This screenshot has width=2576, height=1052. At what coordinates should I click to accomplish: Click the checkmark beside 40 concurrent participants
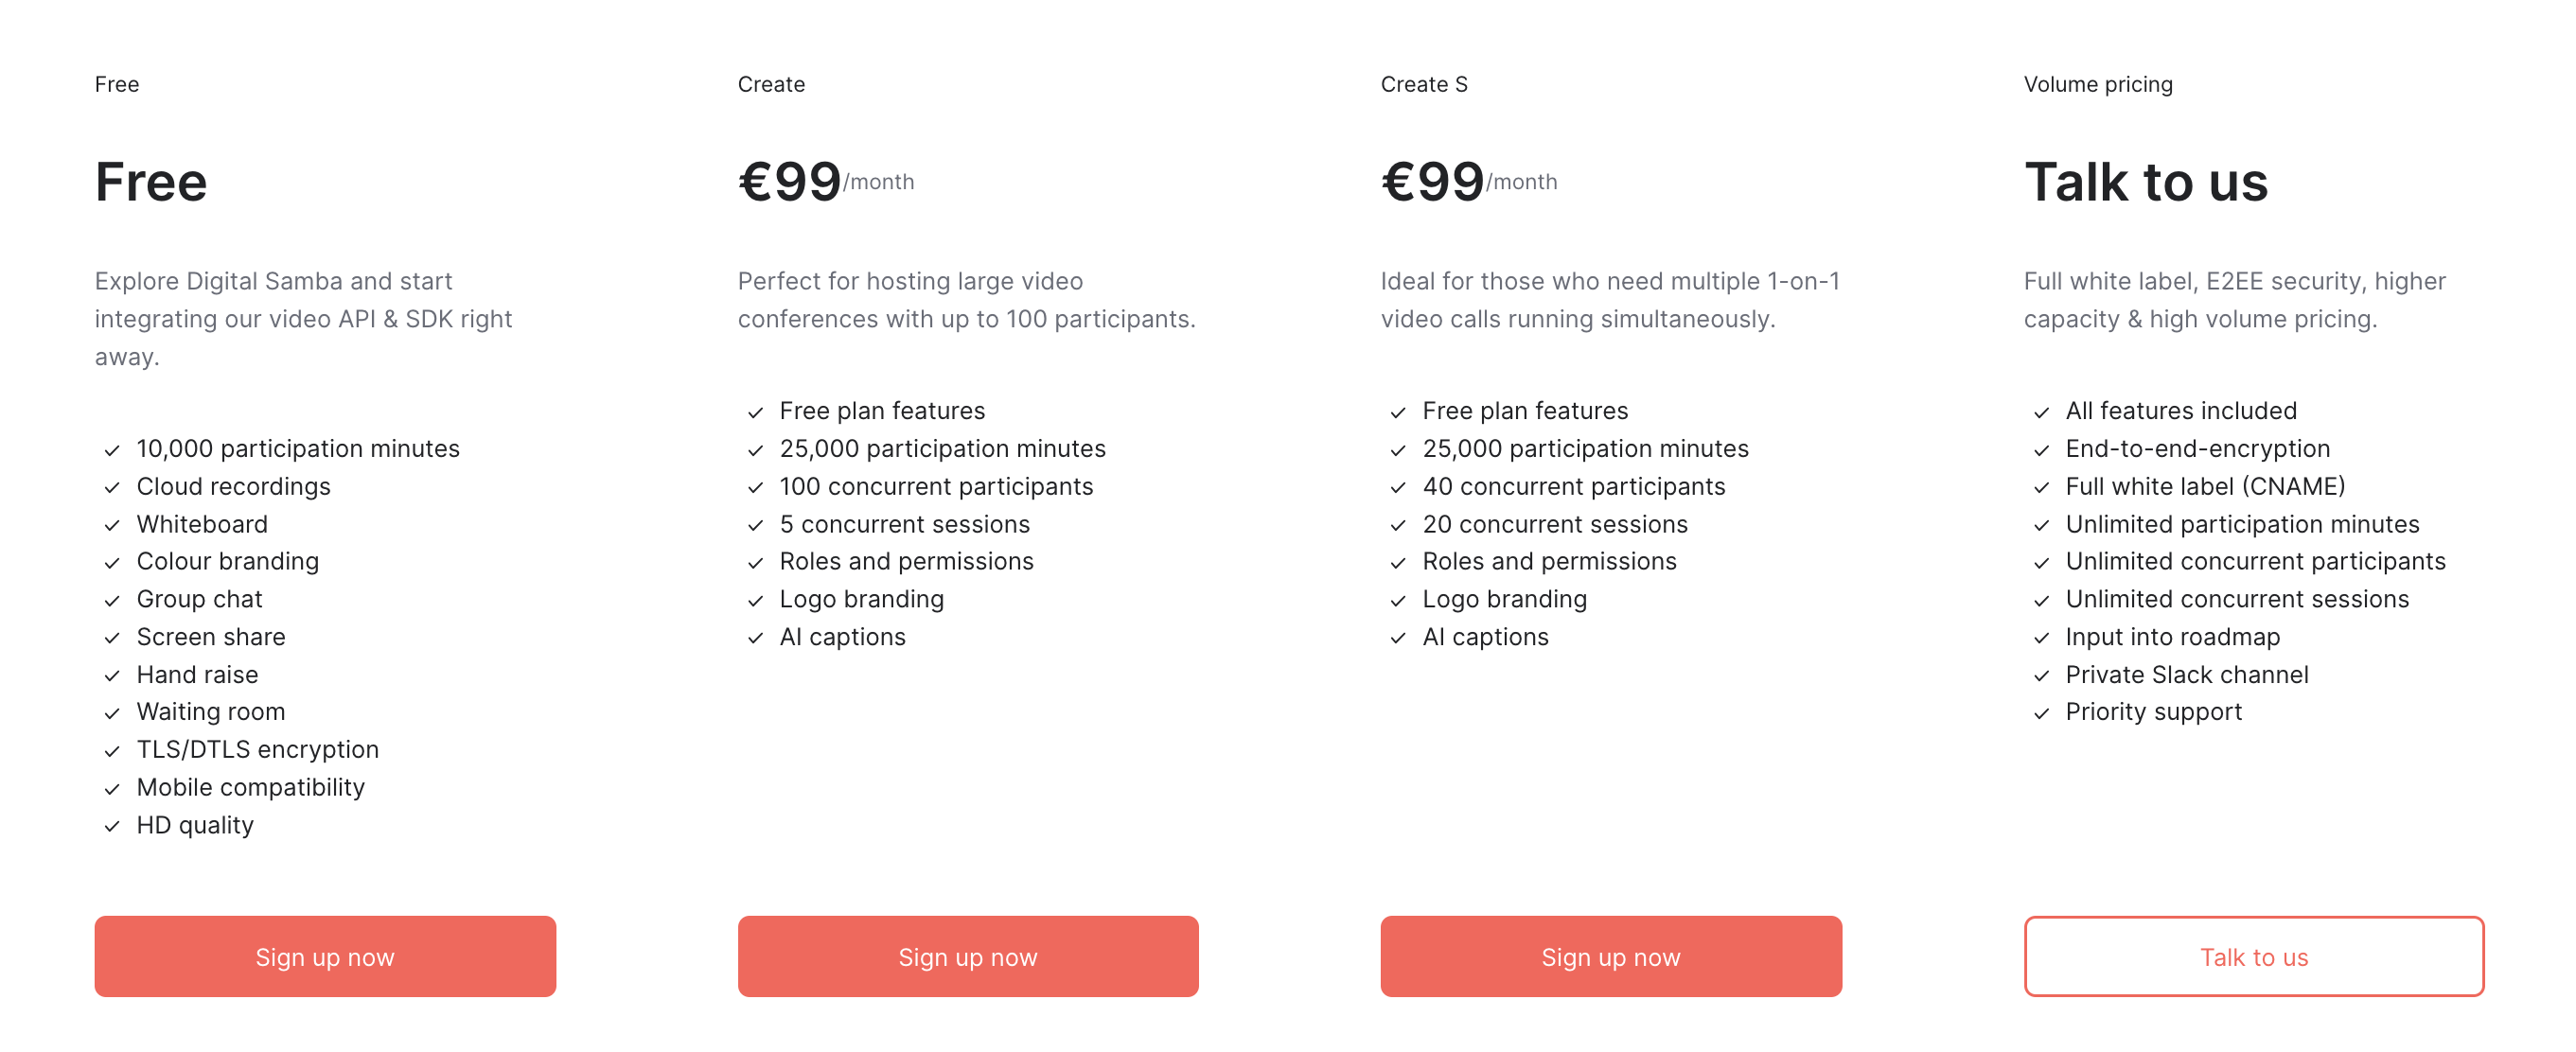[1398, 488]
